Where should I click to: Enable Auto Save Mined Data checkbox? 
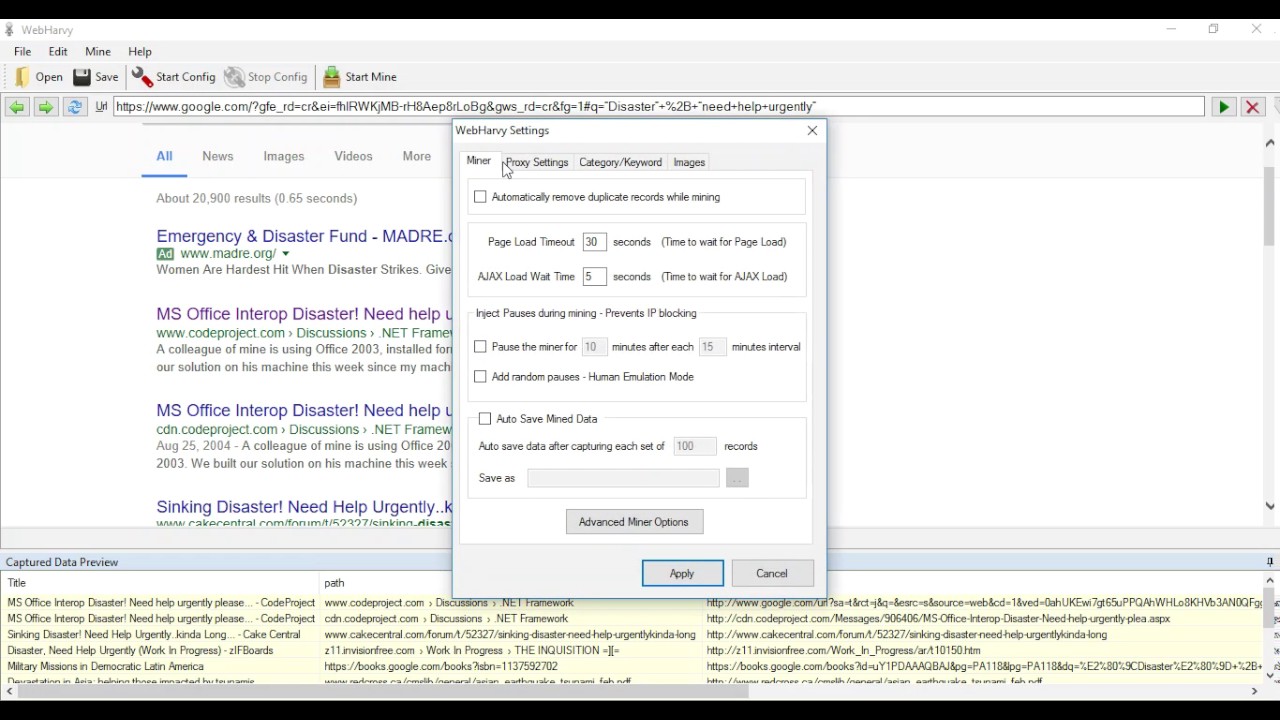[485, 419]
